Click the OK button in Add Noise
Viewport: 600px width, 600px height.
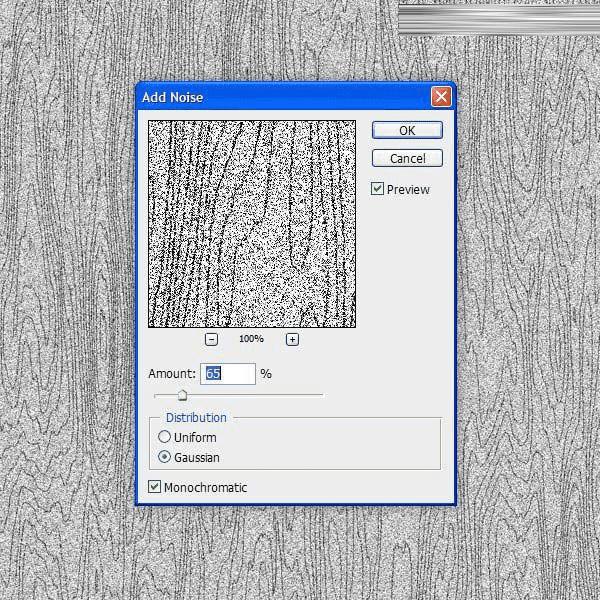click(x=407, y=130)
